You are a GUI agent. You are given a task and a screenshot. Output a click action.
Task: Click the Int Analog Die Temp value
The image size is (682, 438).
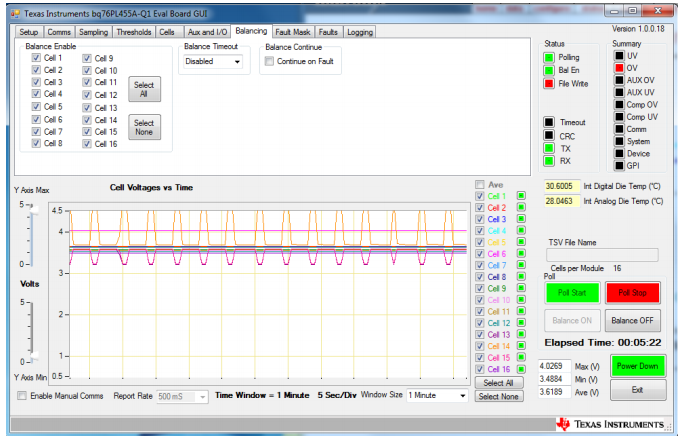562,201
